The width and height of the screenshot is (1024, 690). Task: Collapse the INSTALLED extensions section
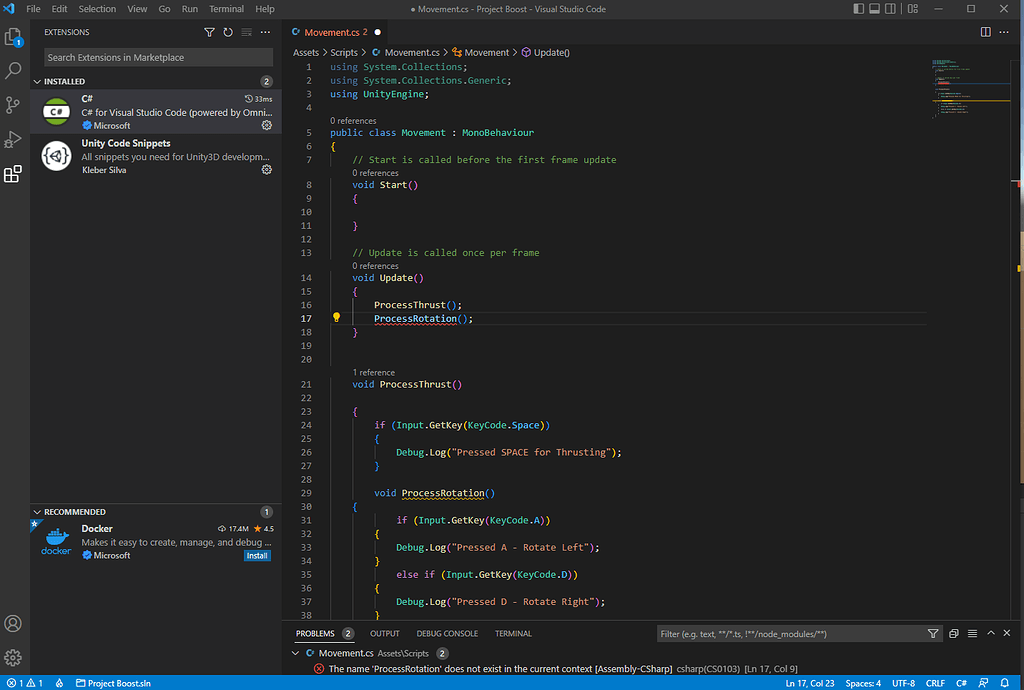click(x=37, y=80)
